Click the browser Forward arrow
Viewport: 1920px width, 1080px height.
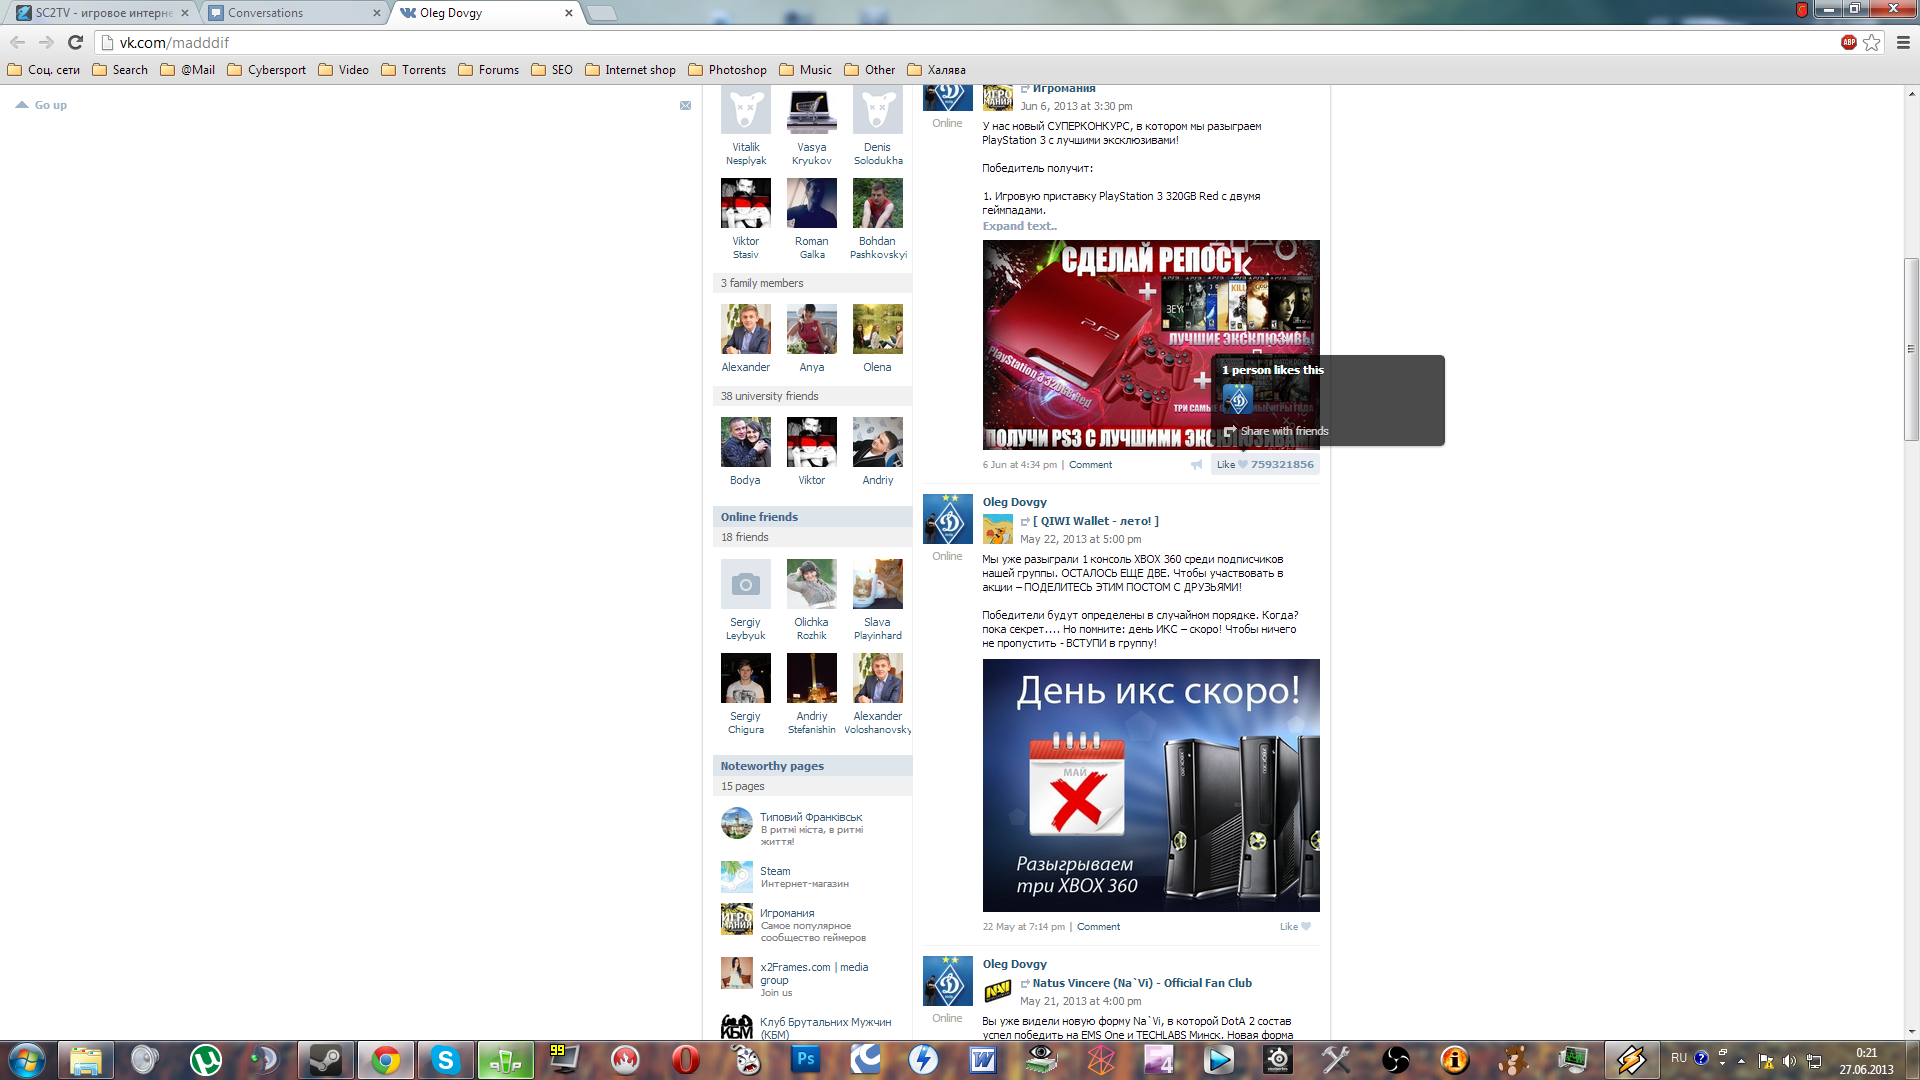pyautogui.click(x=46, y=42)
